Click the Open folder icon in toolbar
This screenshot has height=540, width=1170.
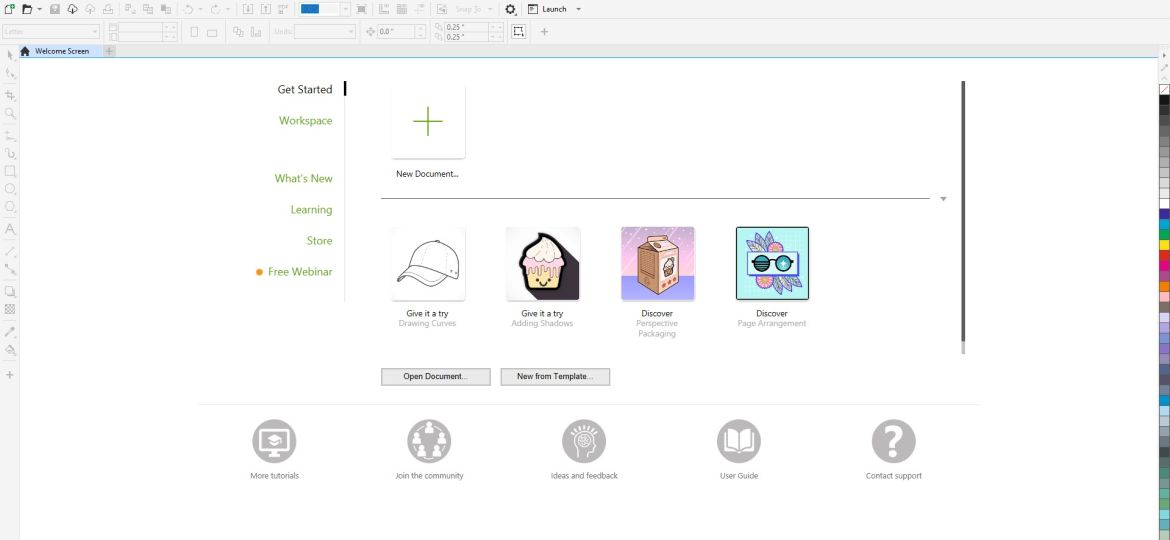[x=27, y=9]
